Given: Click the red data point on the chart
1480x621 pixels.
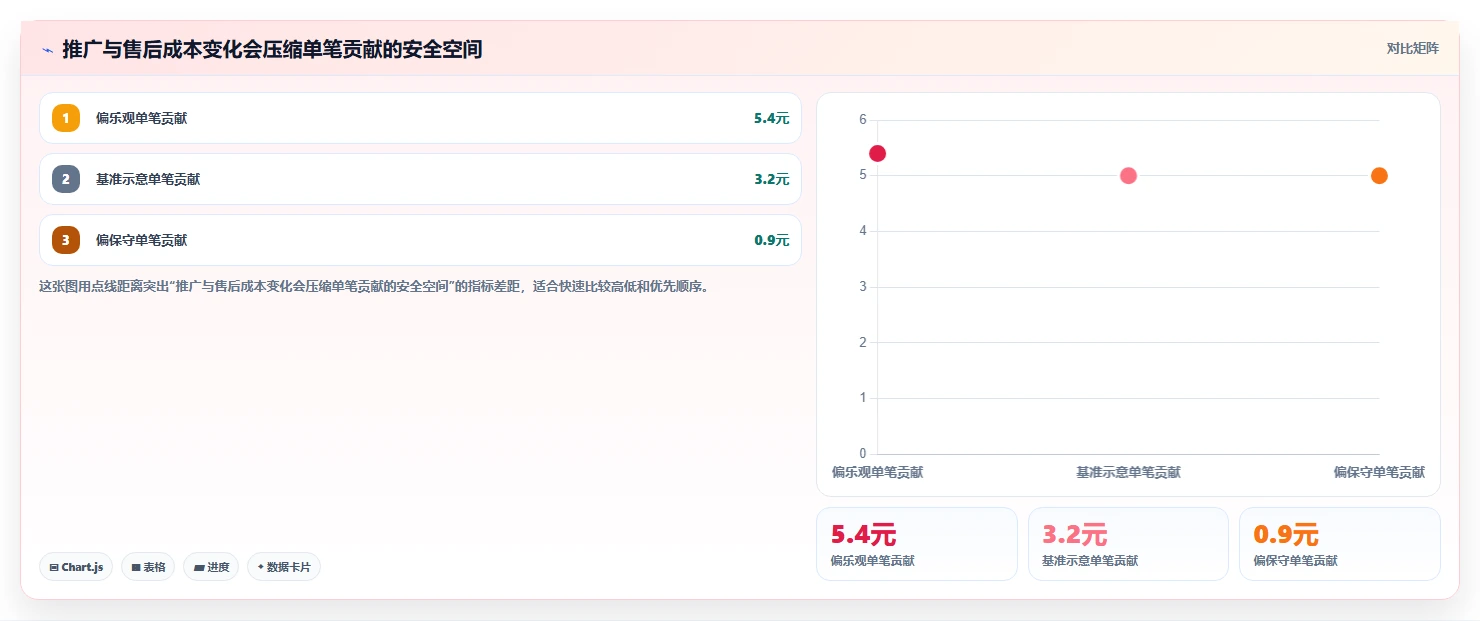Looking at the screenshot, I should click(877, 153).
